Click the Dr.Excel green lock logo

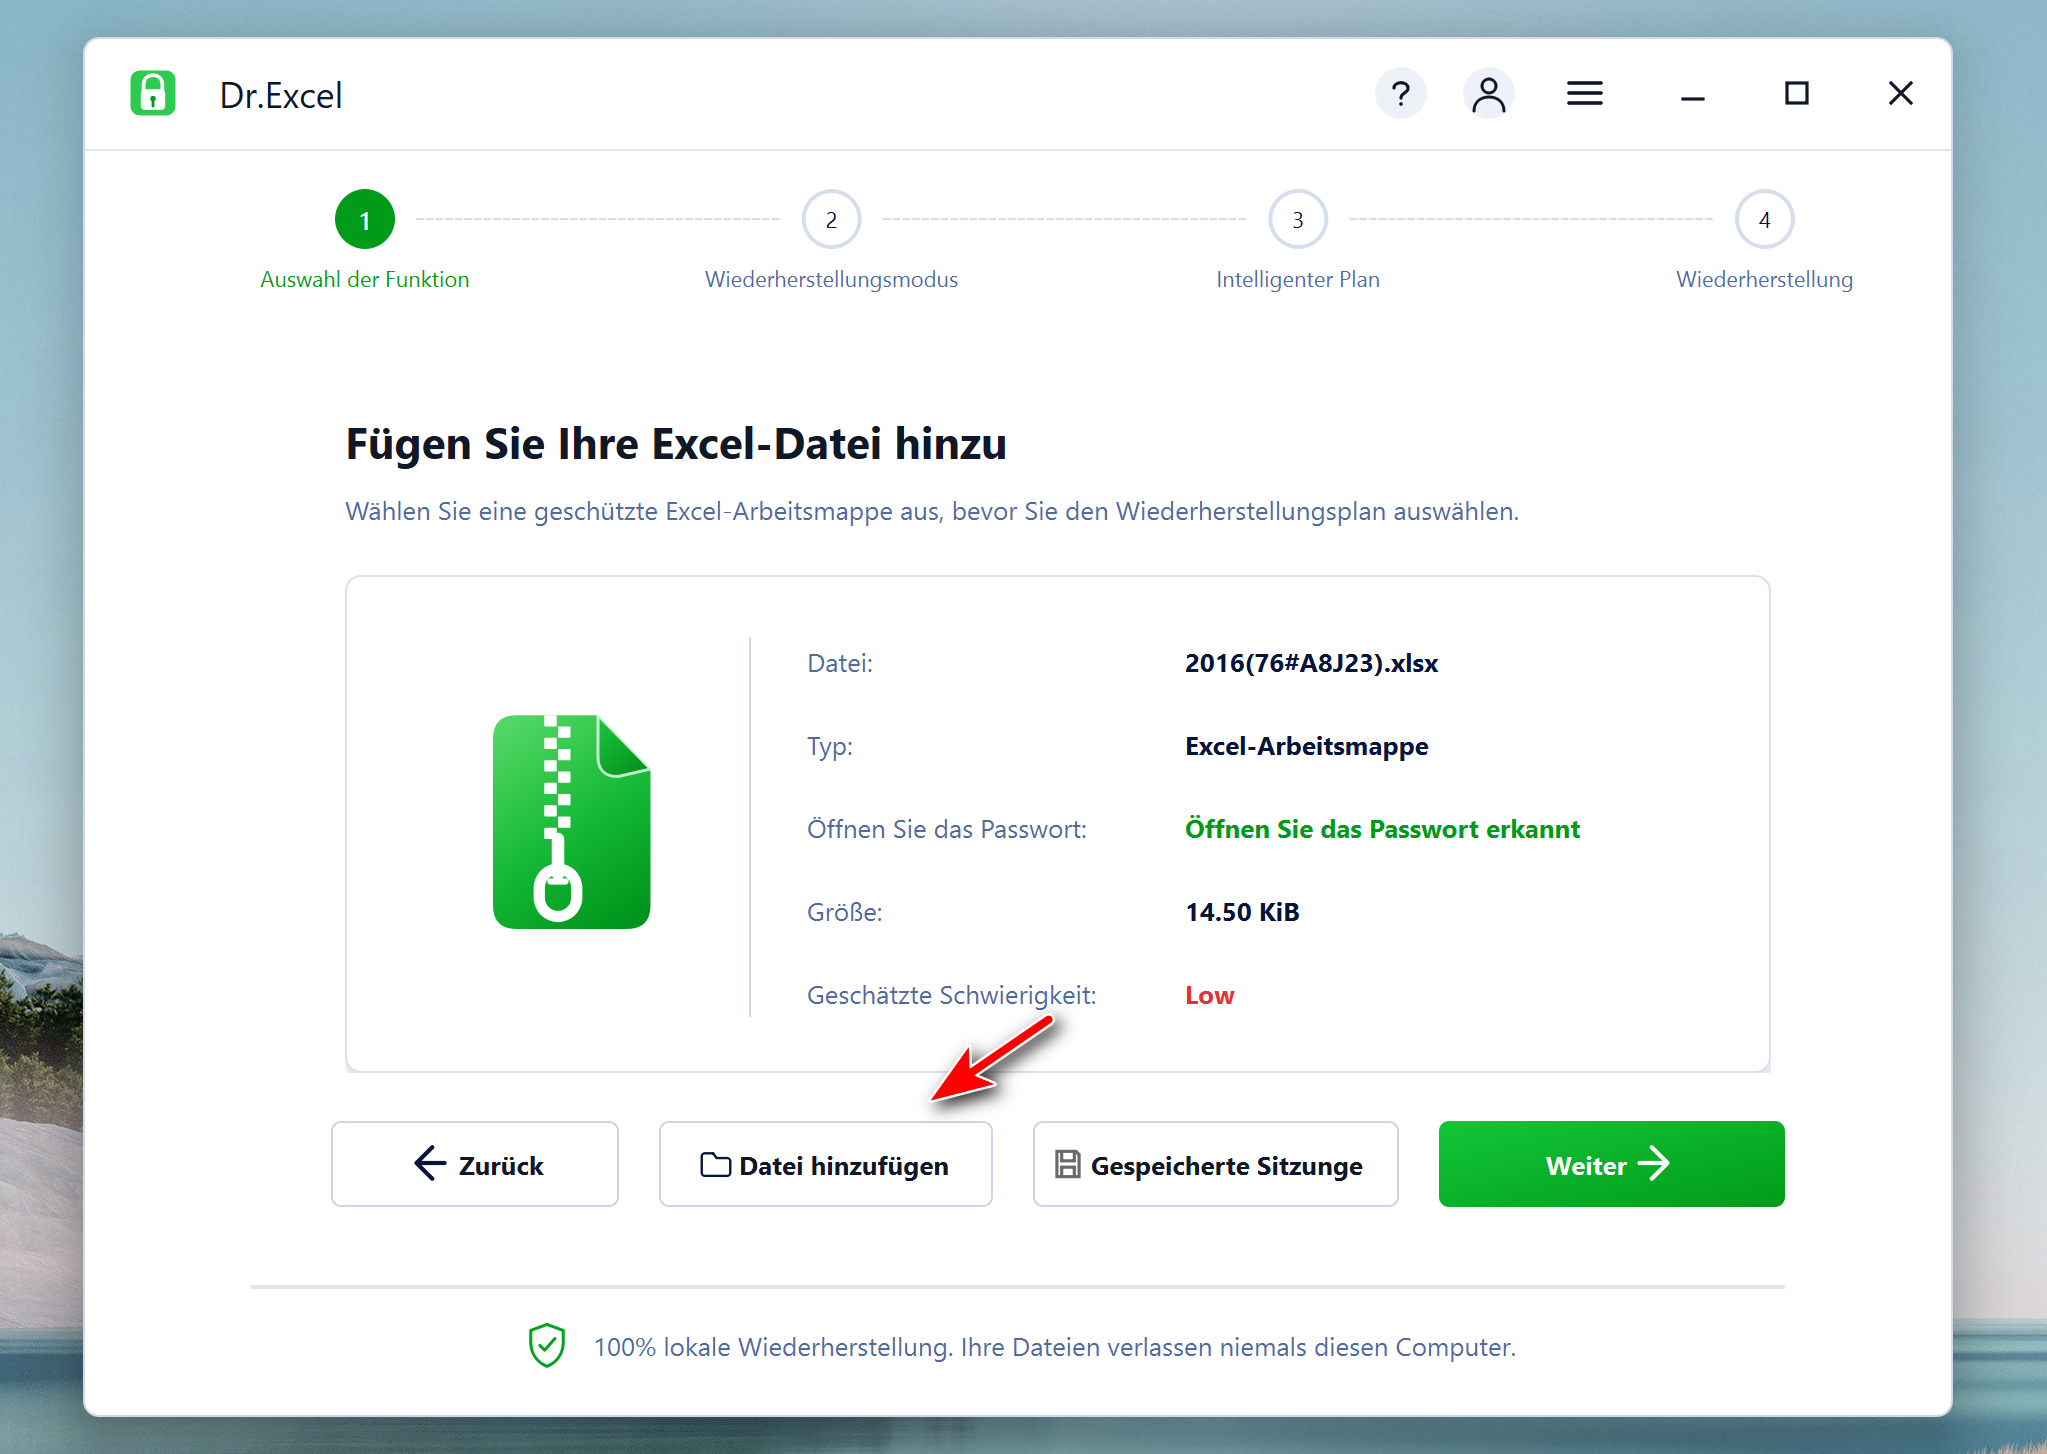point(153,93)
